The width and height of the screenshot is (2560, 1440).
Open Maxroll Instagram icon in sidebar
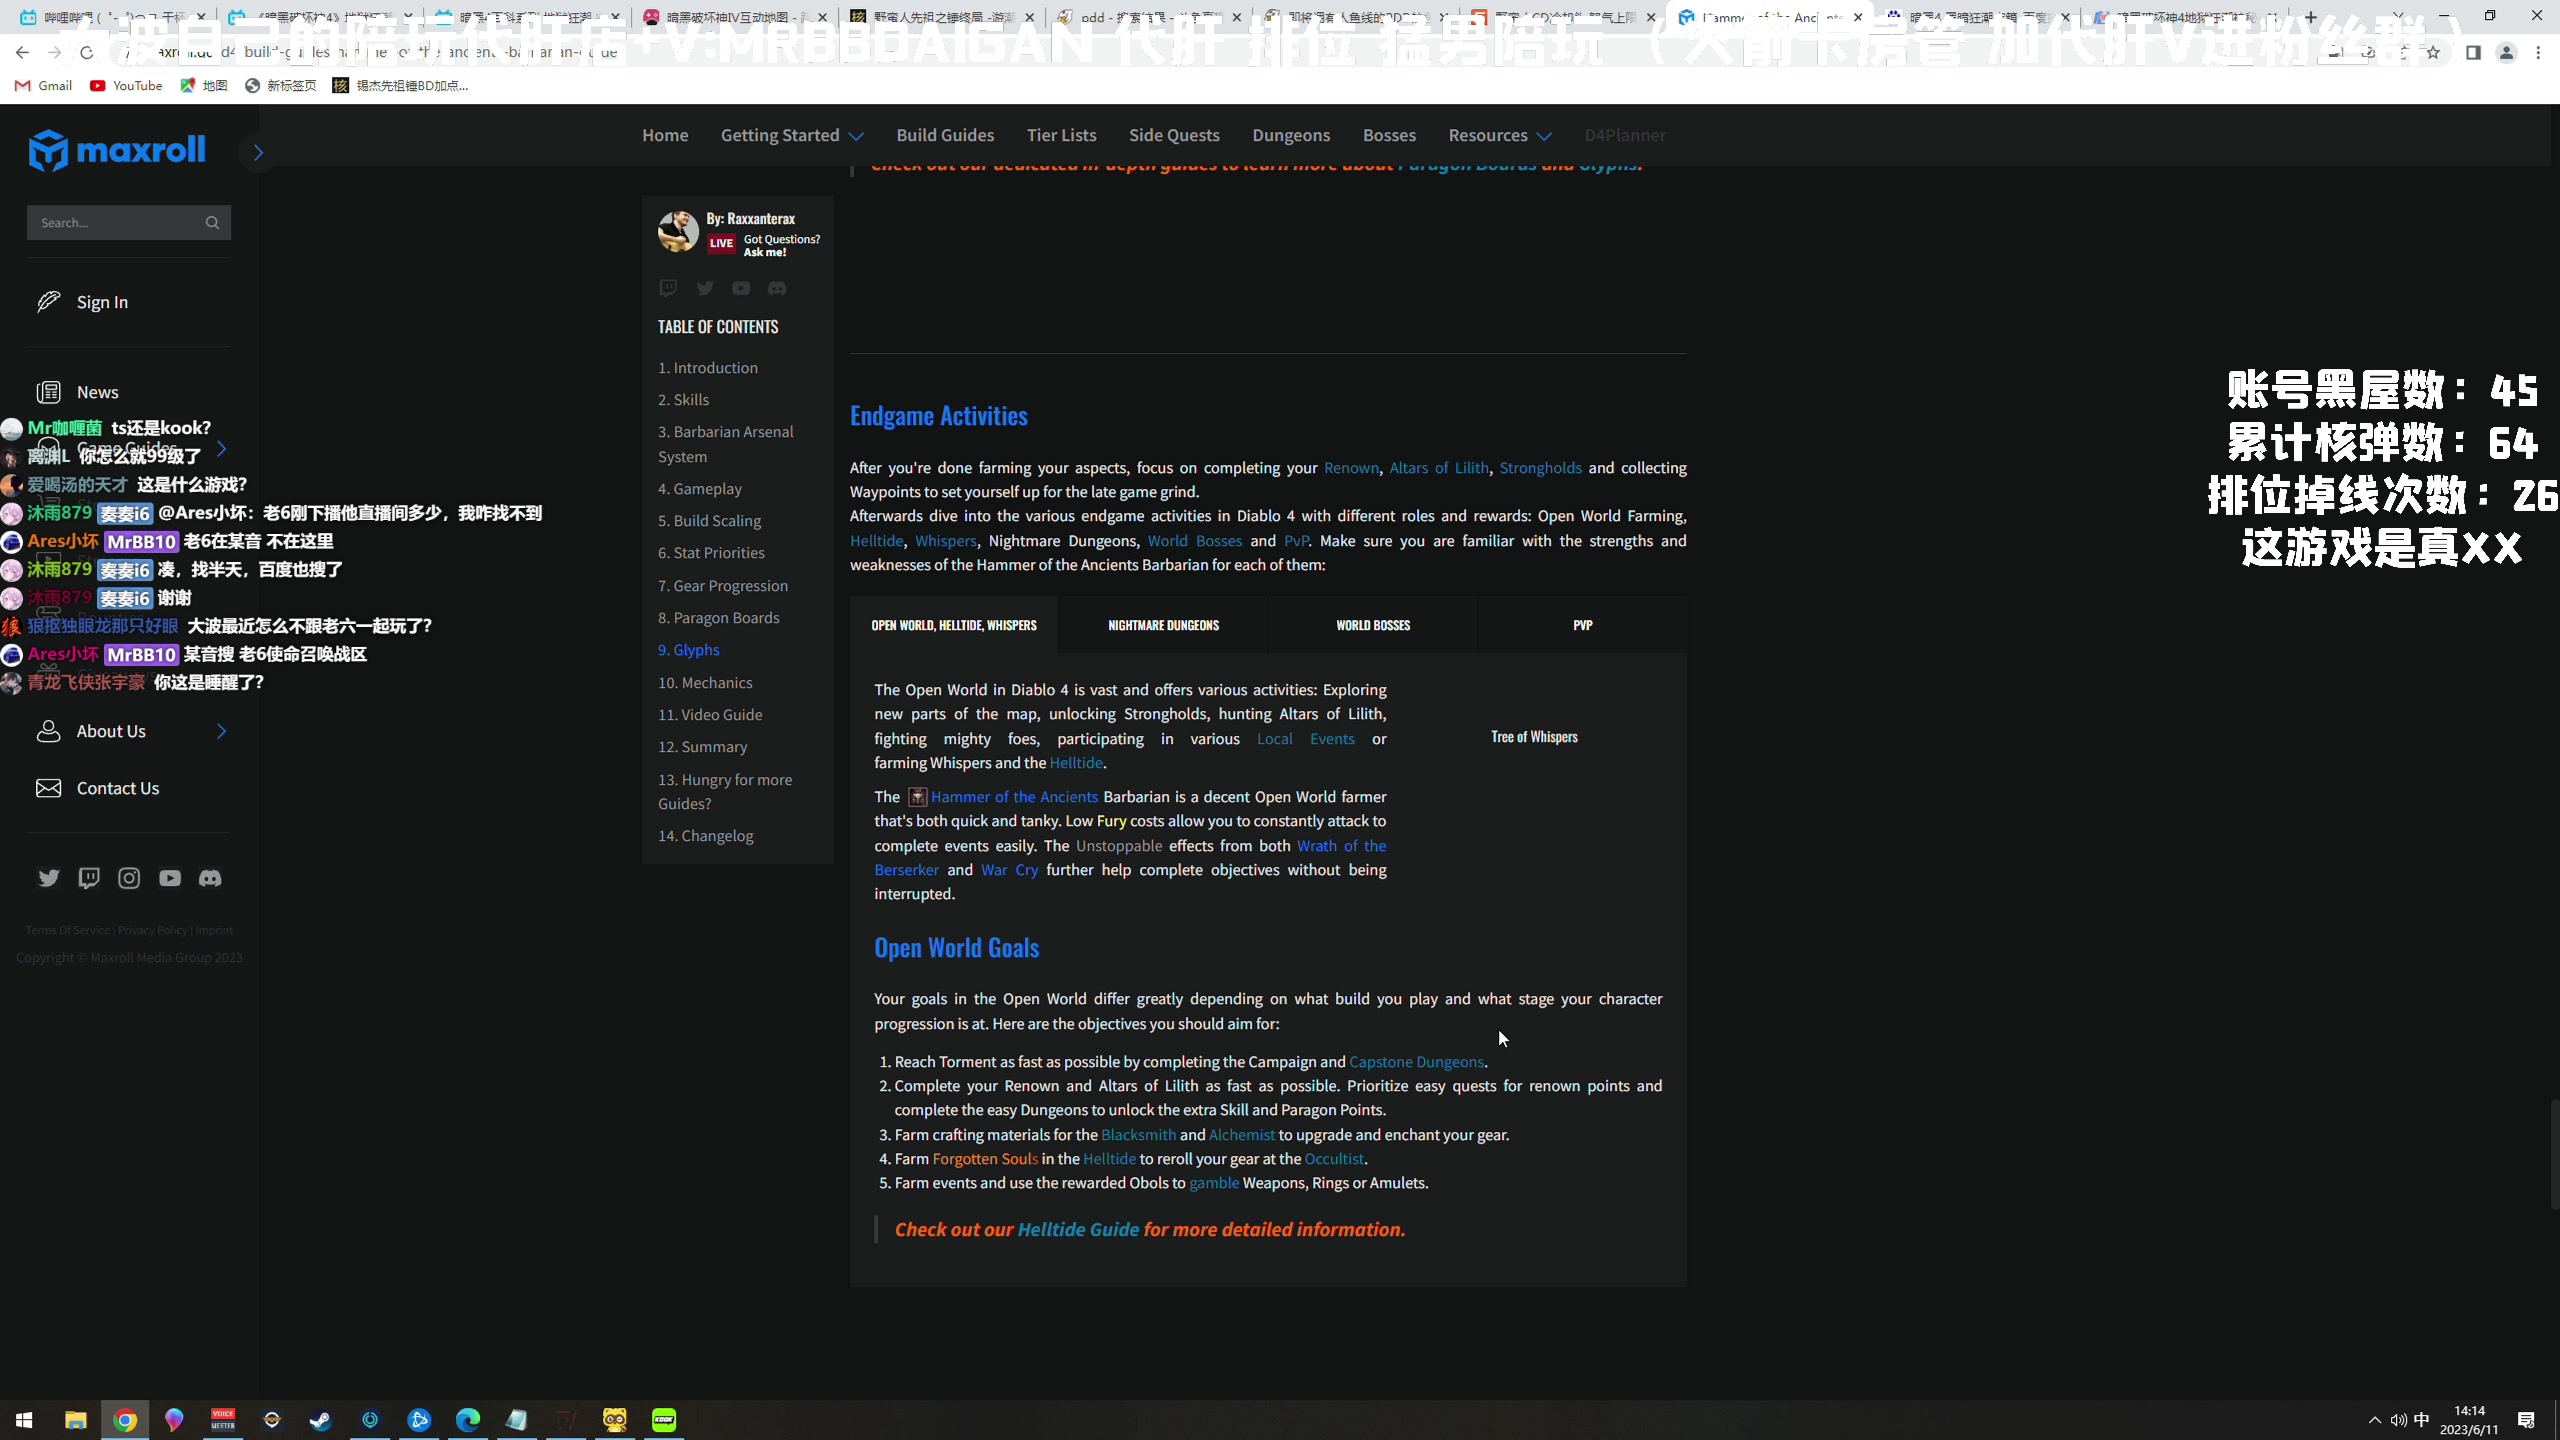tap(129, 878)
